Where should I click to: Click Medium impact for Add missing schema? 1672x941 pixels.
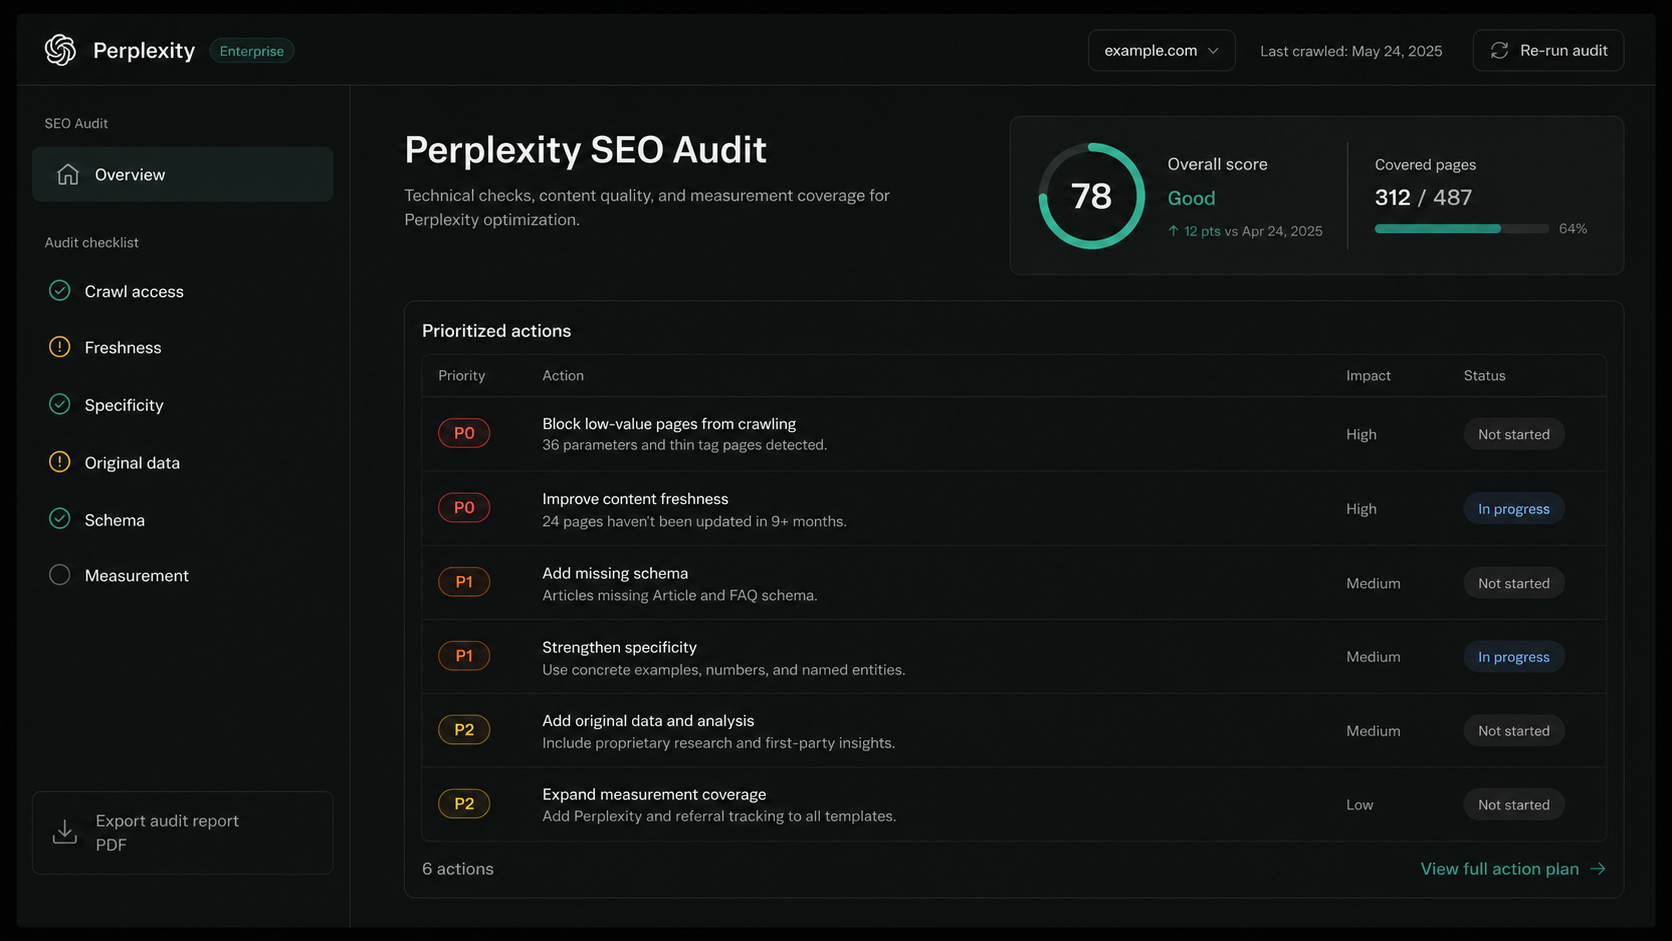1373,583
